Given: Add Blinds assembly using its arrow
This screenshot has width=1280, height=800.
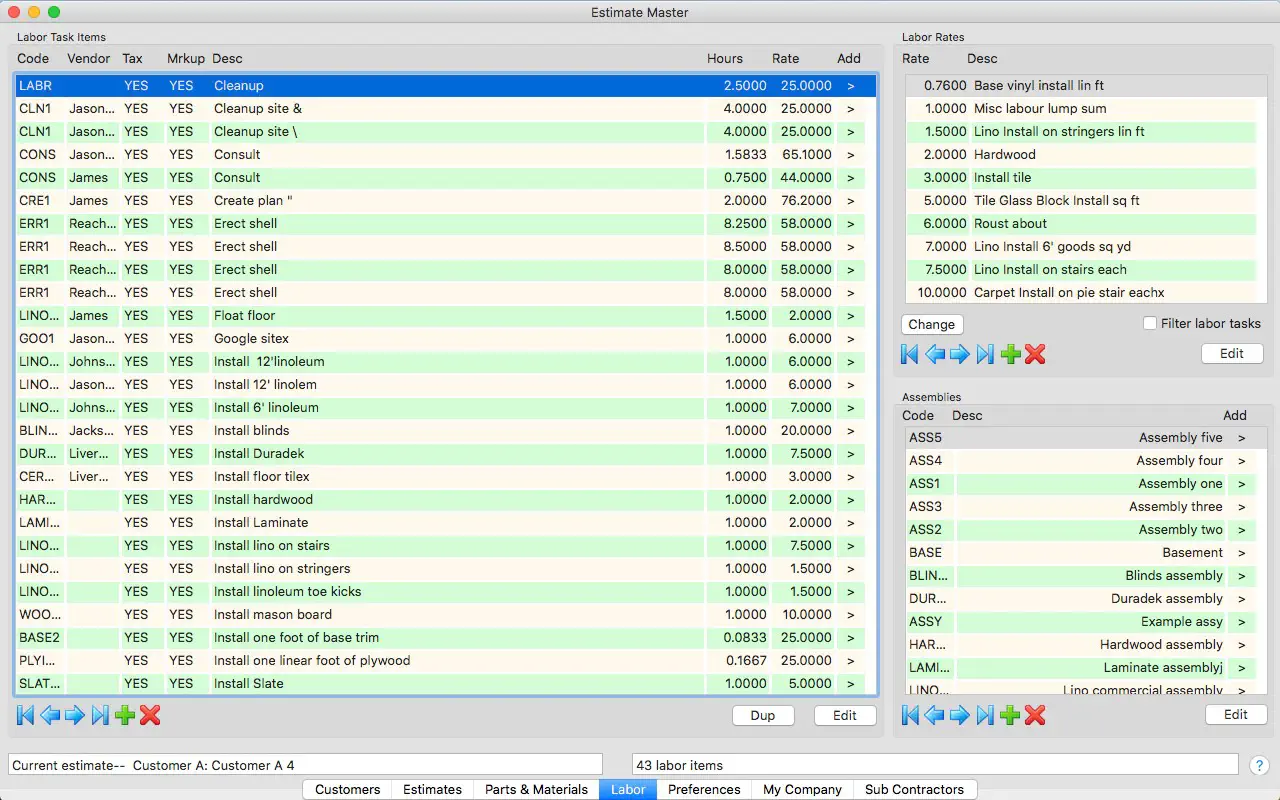Looking at the screenshot, I should (1241, 576).
